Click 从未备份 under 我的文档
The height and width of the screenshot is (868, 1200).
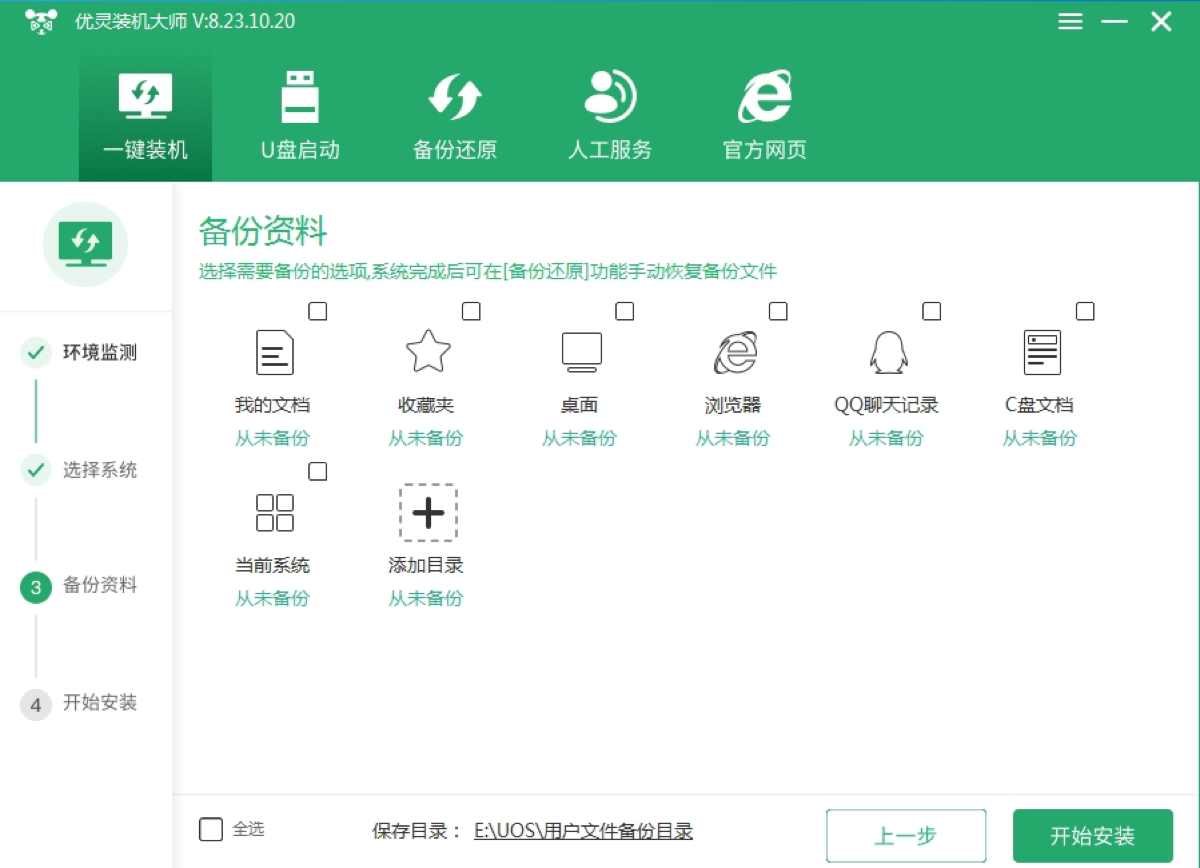click(272, 438)
